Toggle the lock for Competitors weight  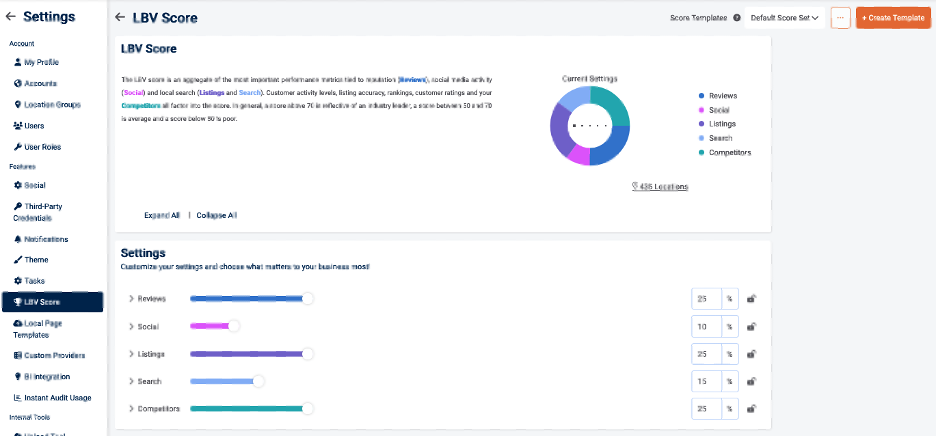point(751,409)
